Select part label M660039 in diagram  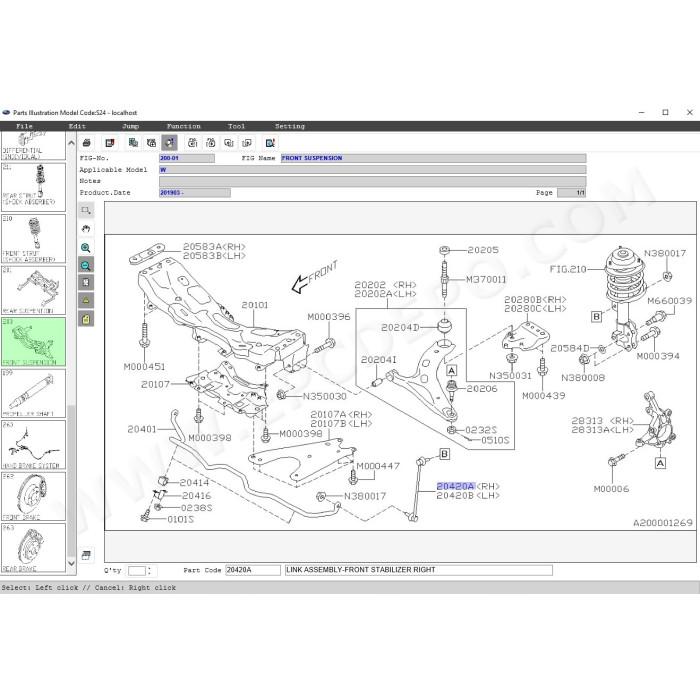(x=669, y=301)
